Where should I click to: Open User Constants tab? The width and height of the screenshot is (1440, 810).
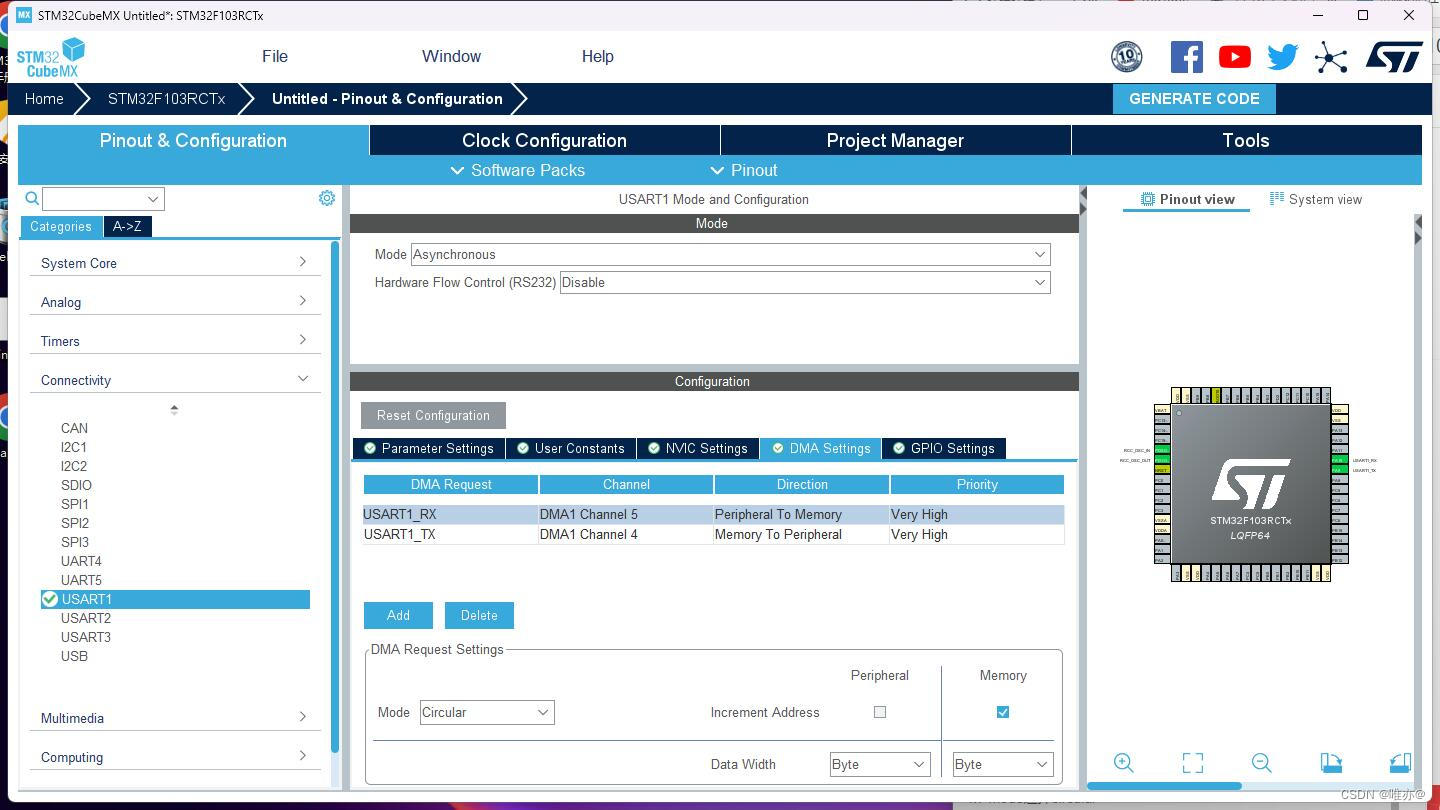(x=570, y=448)
